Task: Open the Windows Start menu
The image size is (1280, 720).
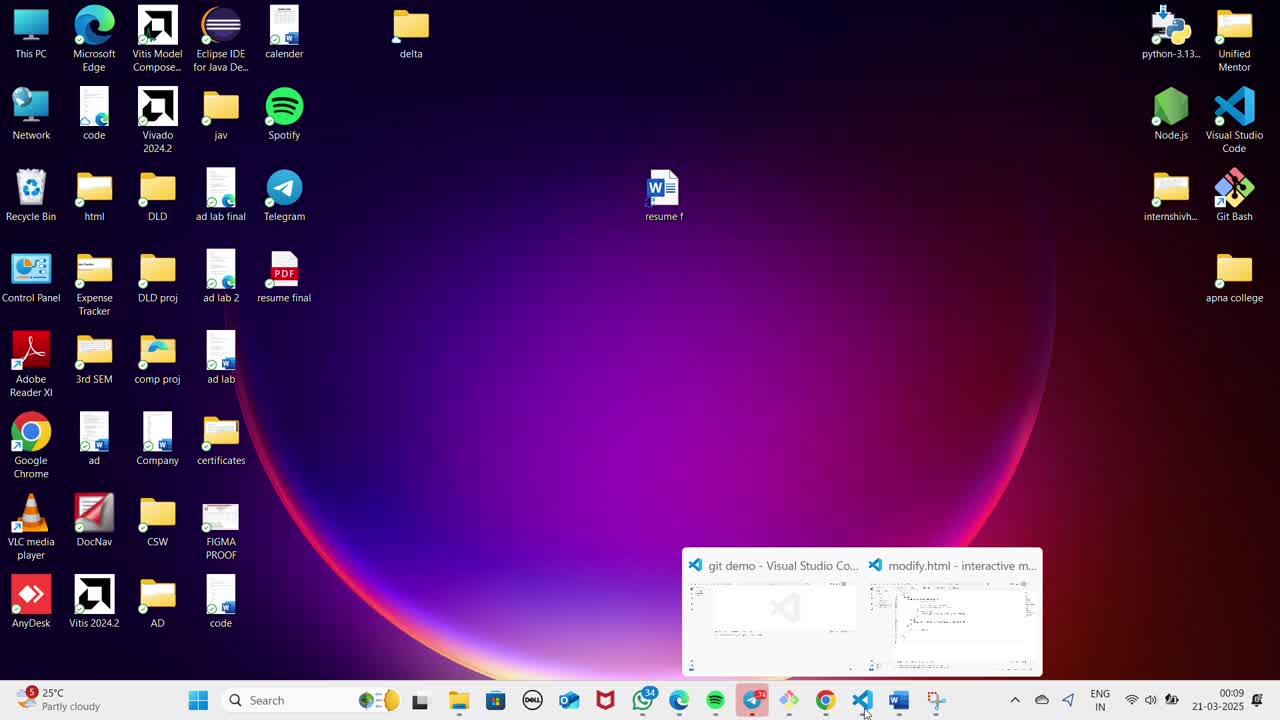Action: coord(198,700)
